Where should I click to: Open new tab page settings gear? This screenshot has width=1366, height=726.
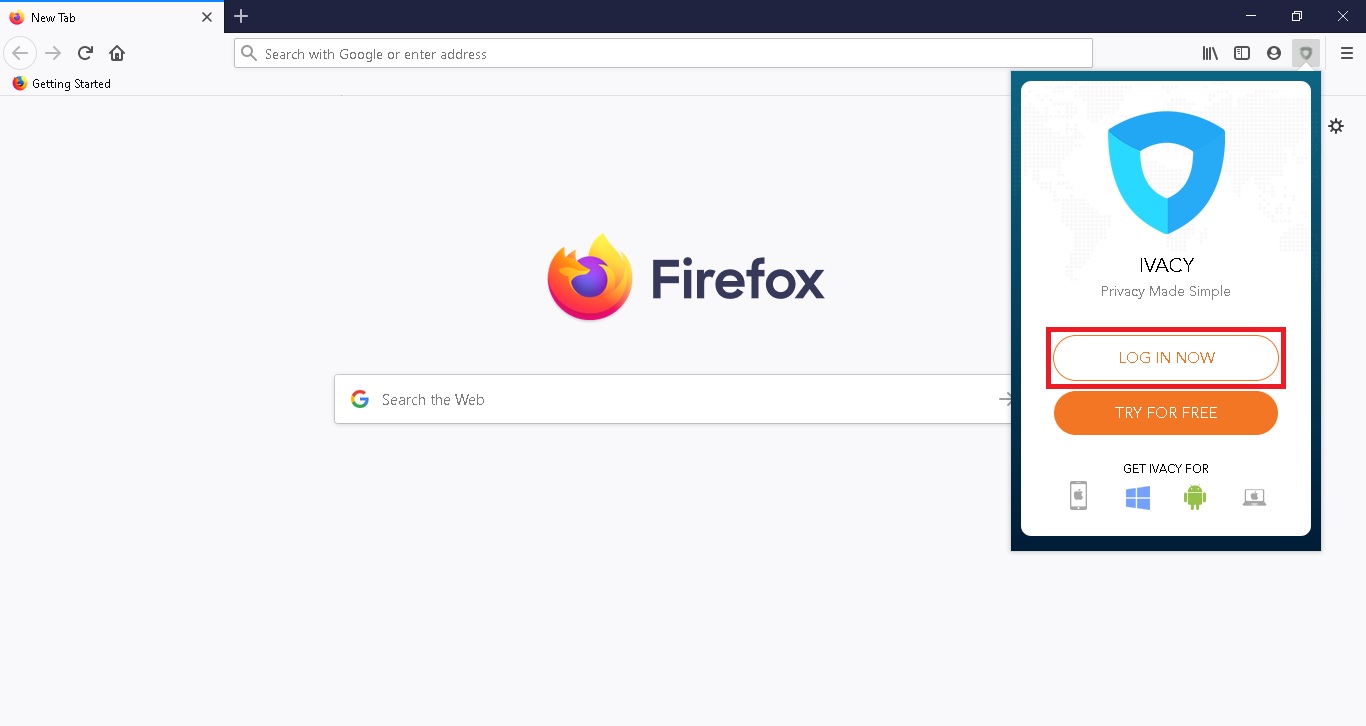coord(1336,126)
